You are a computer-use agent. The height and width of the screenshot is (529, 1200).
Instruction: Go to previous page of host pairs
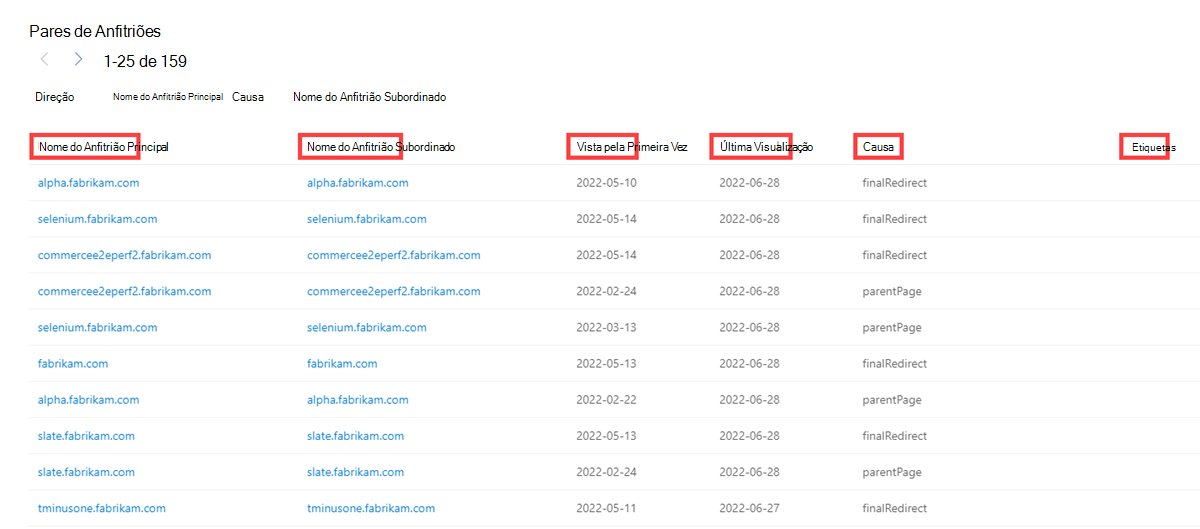click(44, 60)
